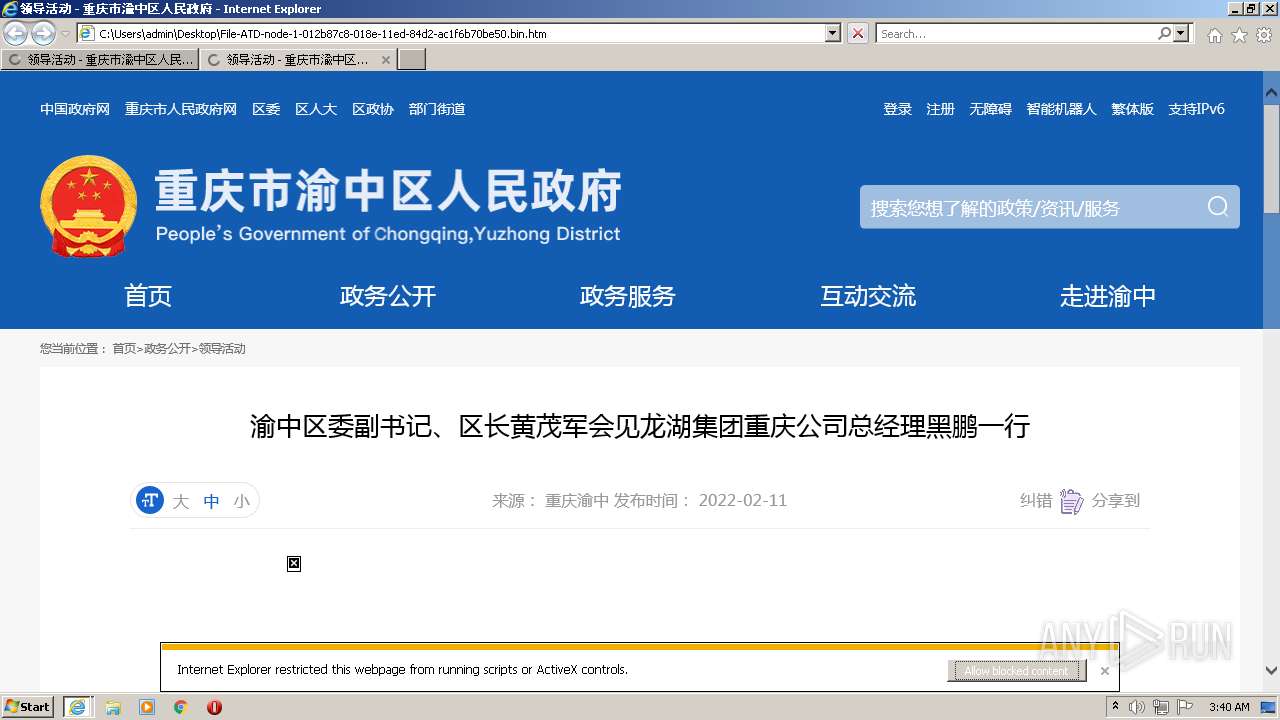Click the Action Center flag icon
Viewport: 1280px width, 720px height.
point(1185,707)
